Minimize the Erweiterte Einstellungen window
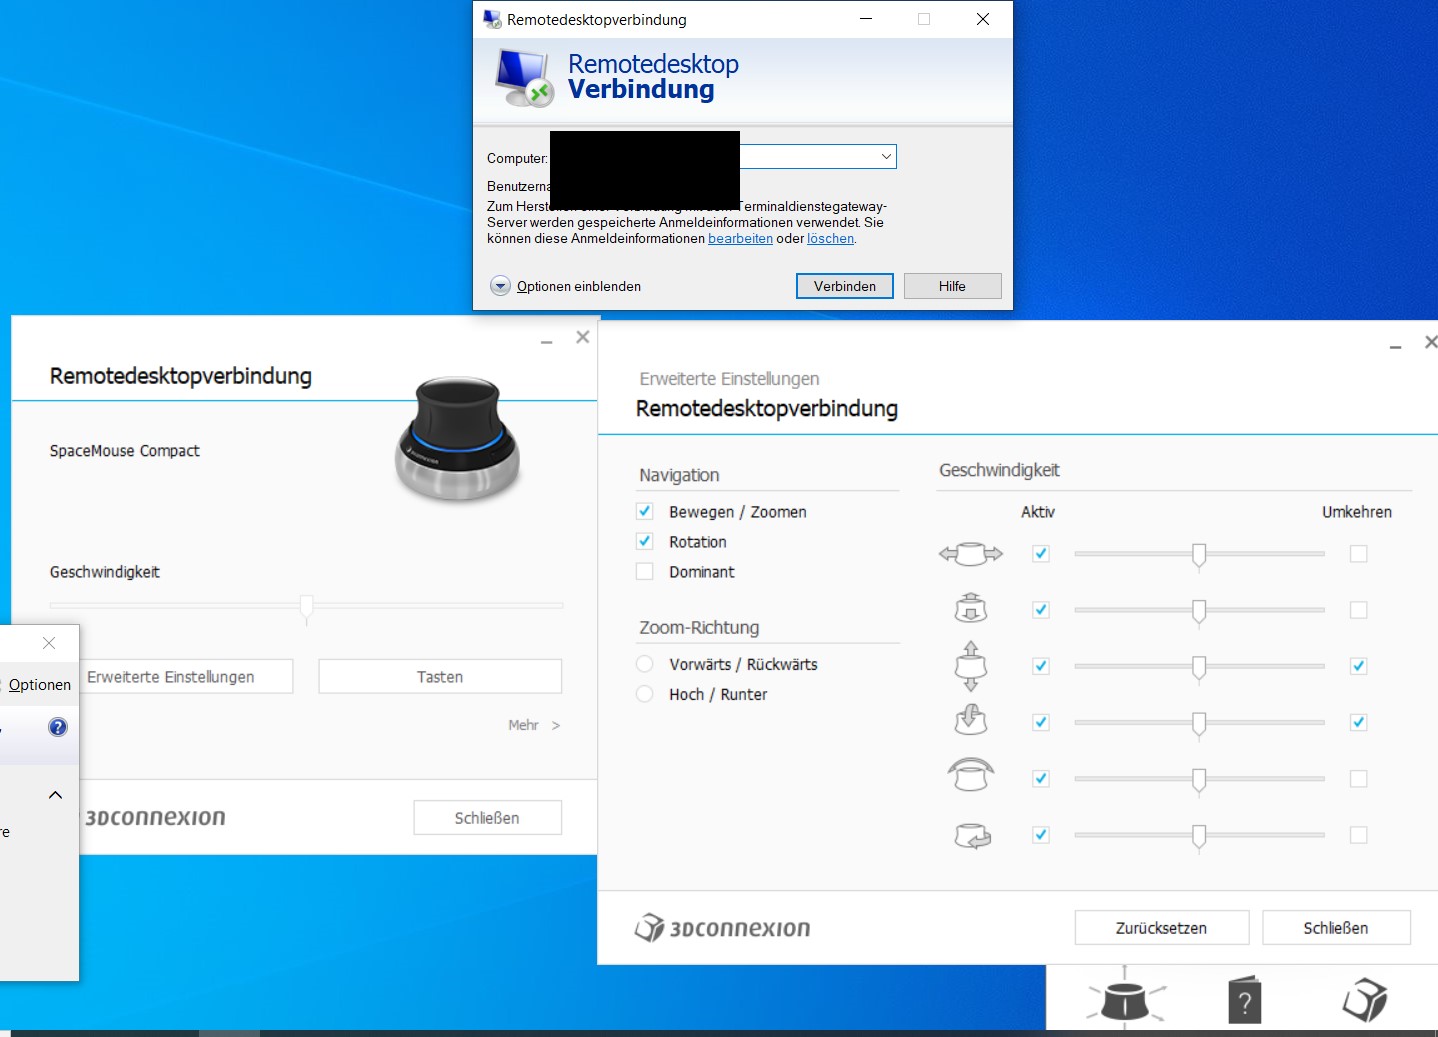 coord(1395,346)
